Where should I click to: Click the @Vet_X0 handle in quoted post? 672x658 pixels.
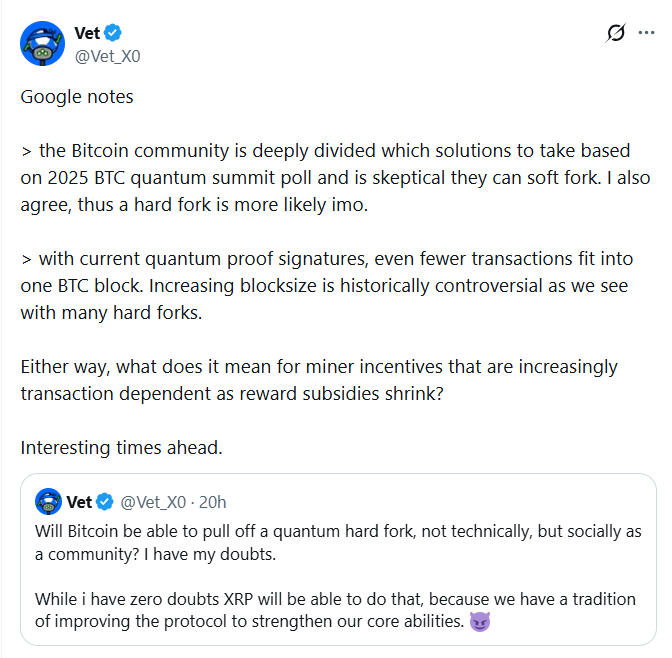(157, 501)
